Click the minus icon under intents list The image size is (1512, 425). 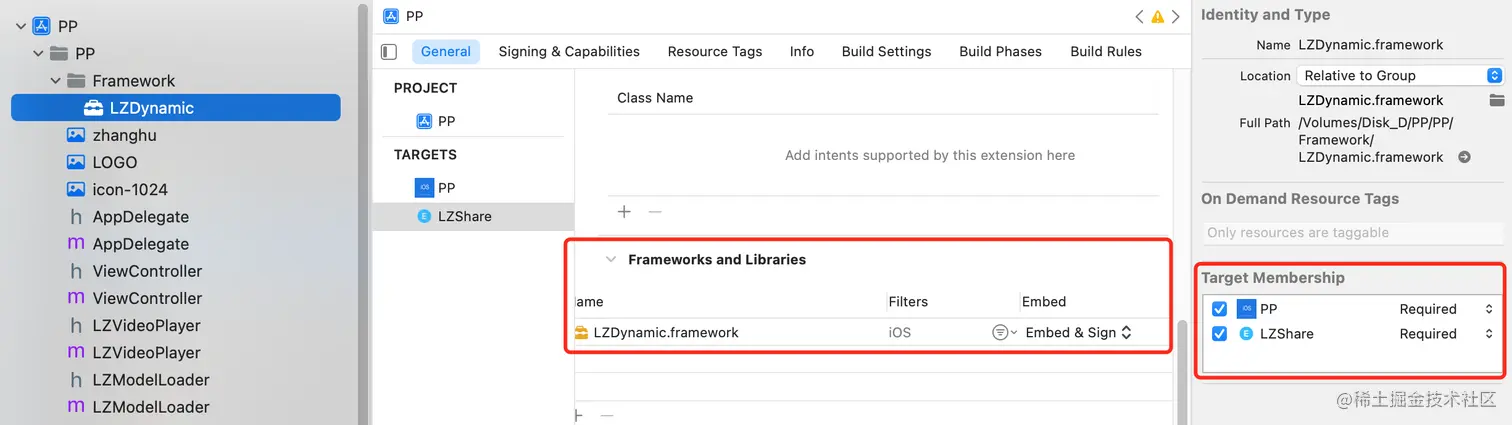pos(655,211)
